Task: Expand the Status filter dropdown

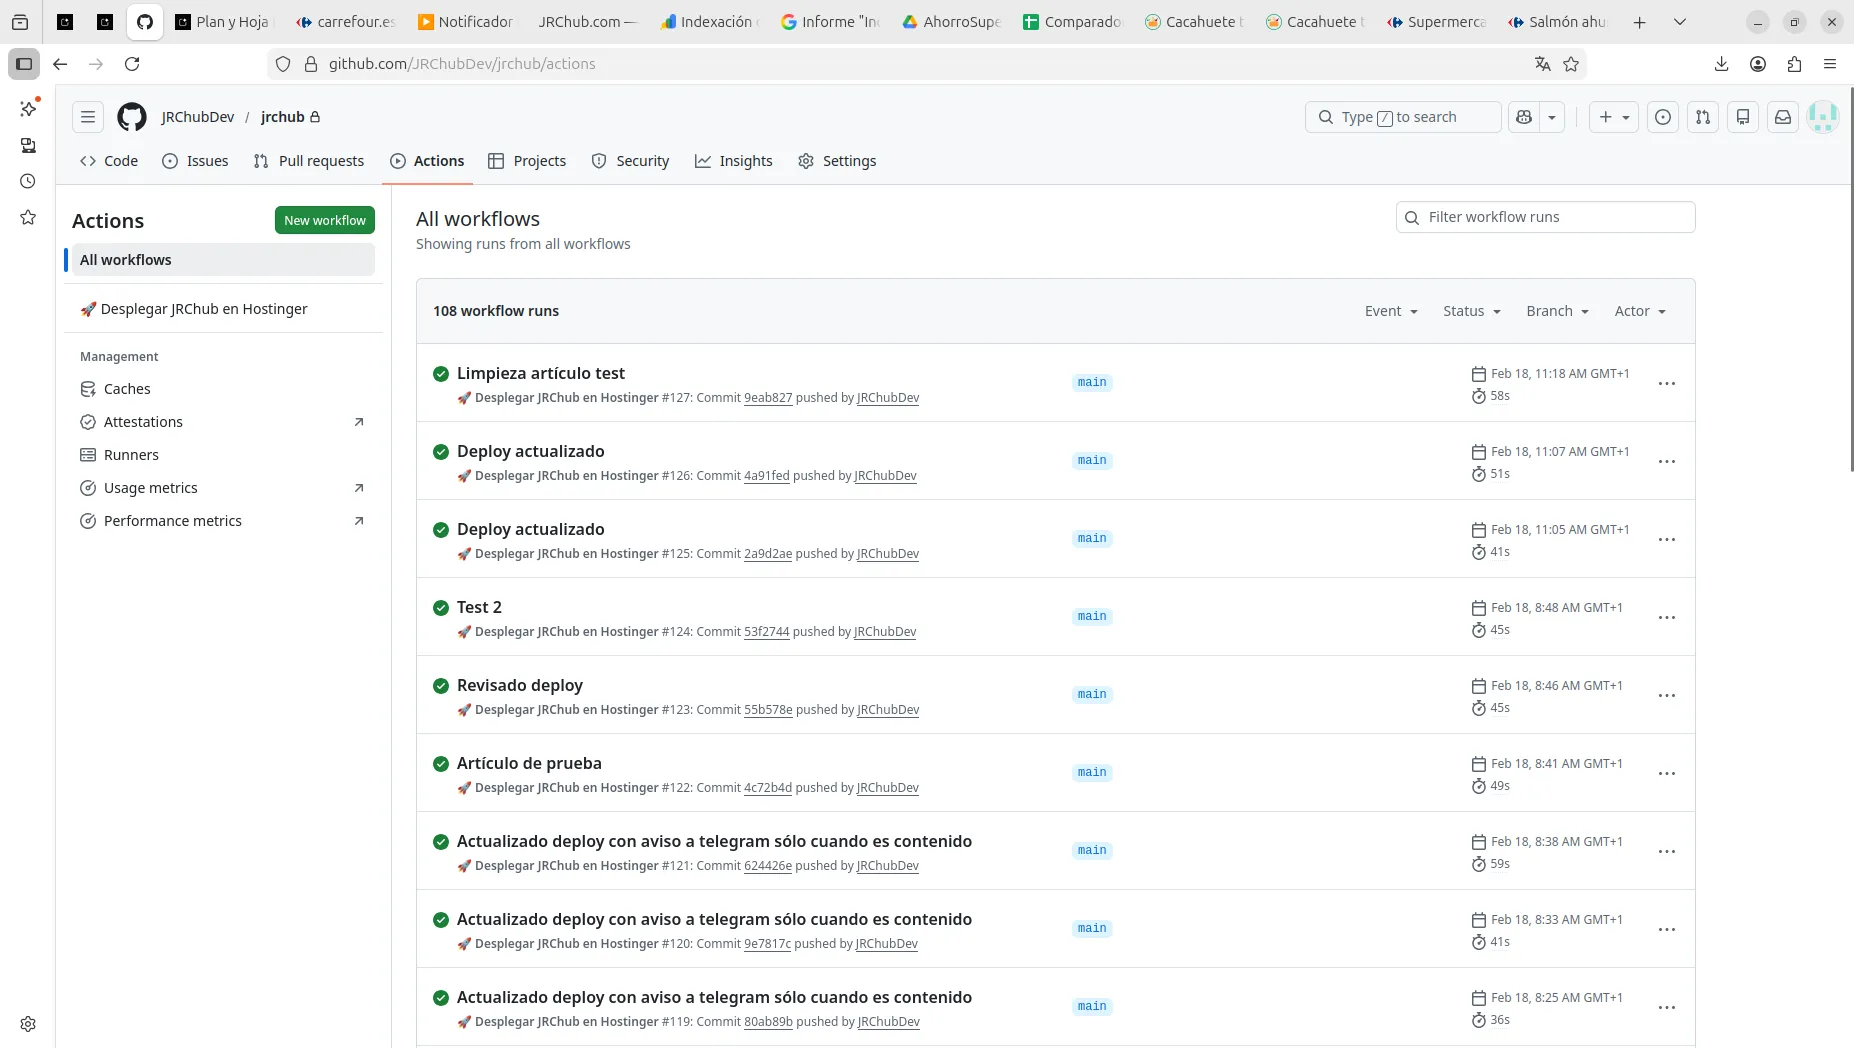Action: [x=1472, y=311]
